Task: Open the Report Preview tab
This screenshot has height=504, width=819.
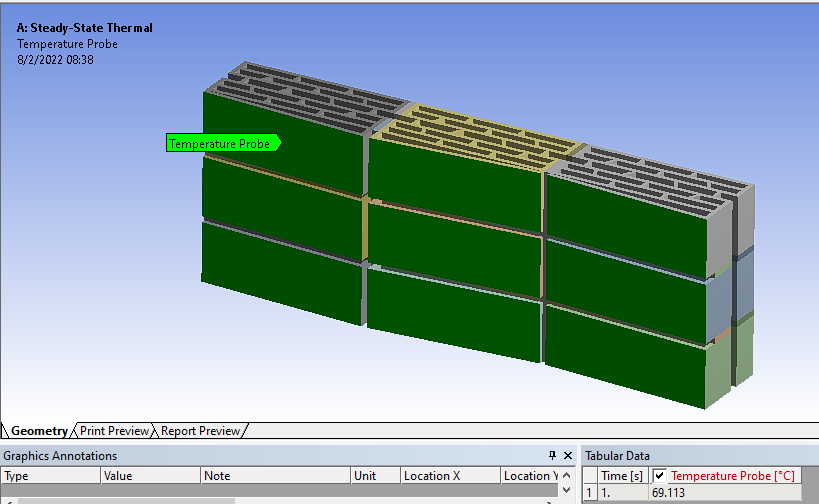Action: click(200, 431)
